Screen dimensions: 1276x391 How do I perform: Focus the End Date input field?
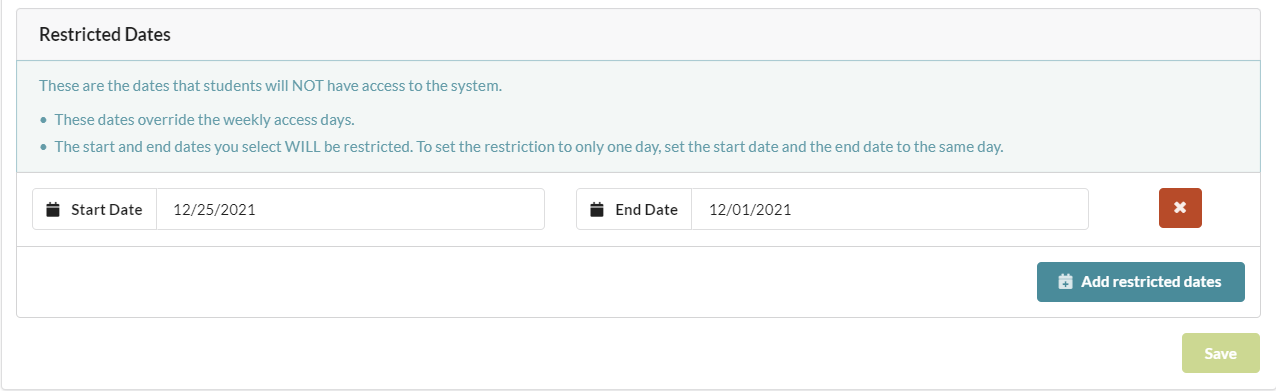click(x=890, y=210)
